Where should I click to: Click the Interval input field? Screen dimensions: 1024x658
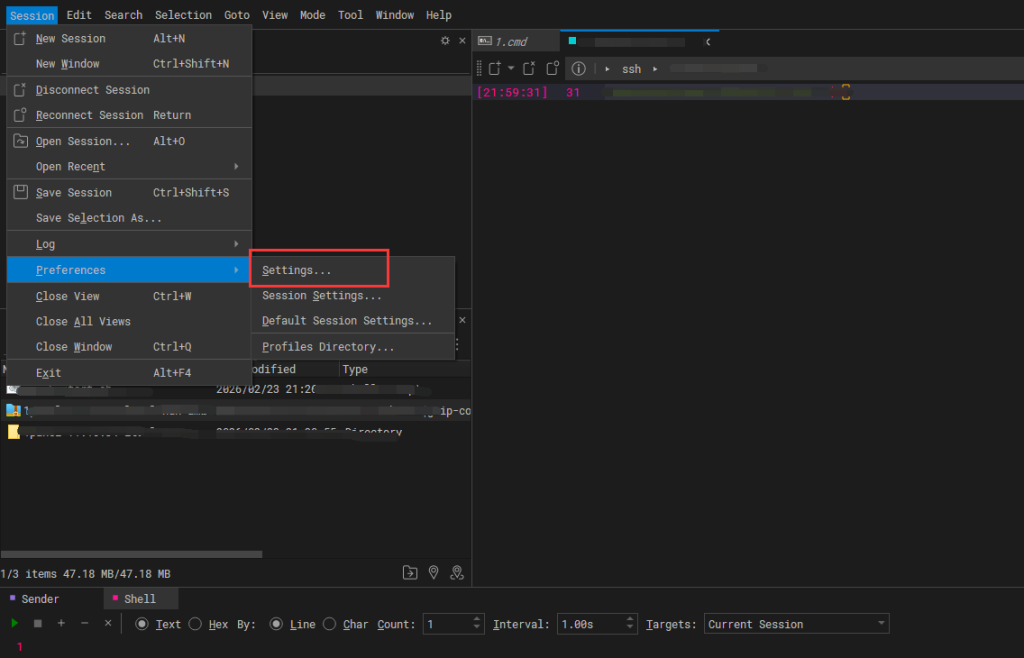(x=588, y=624)
